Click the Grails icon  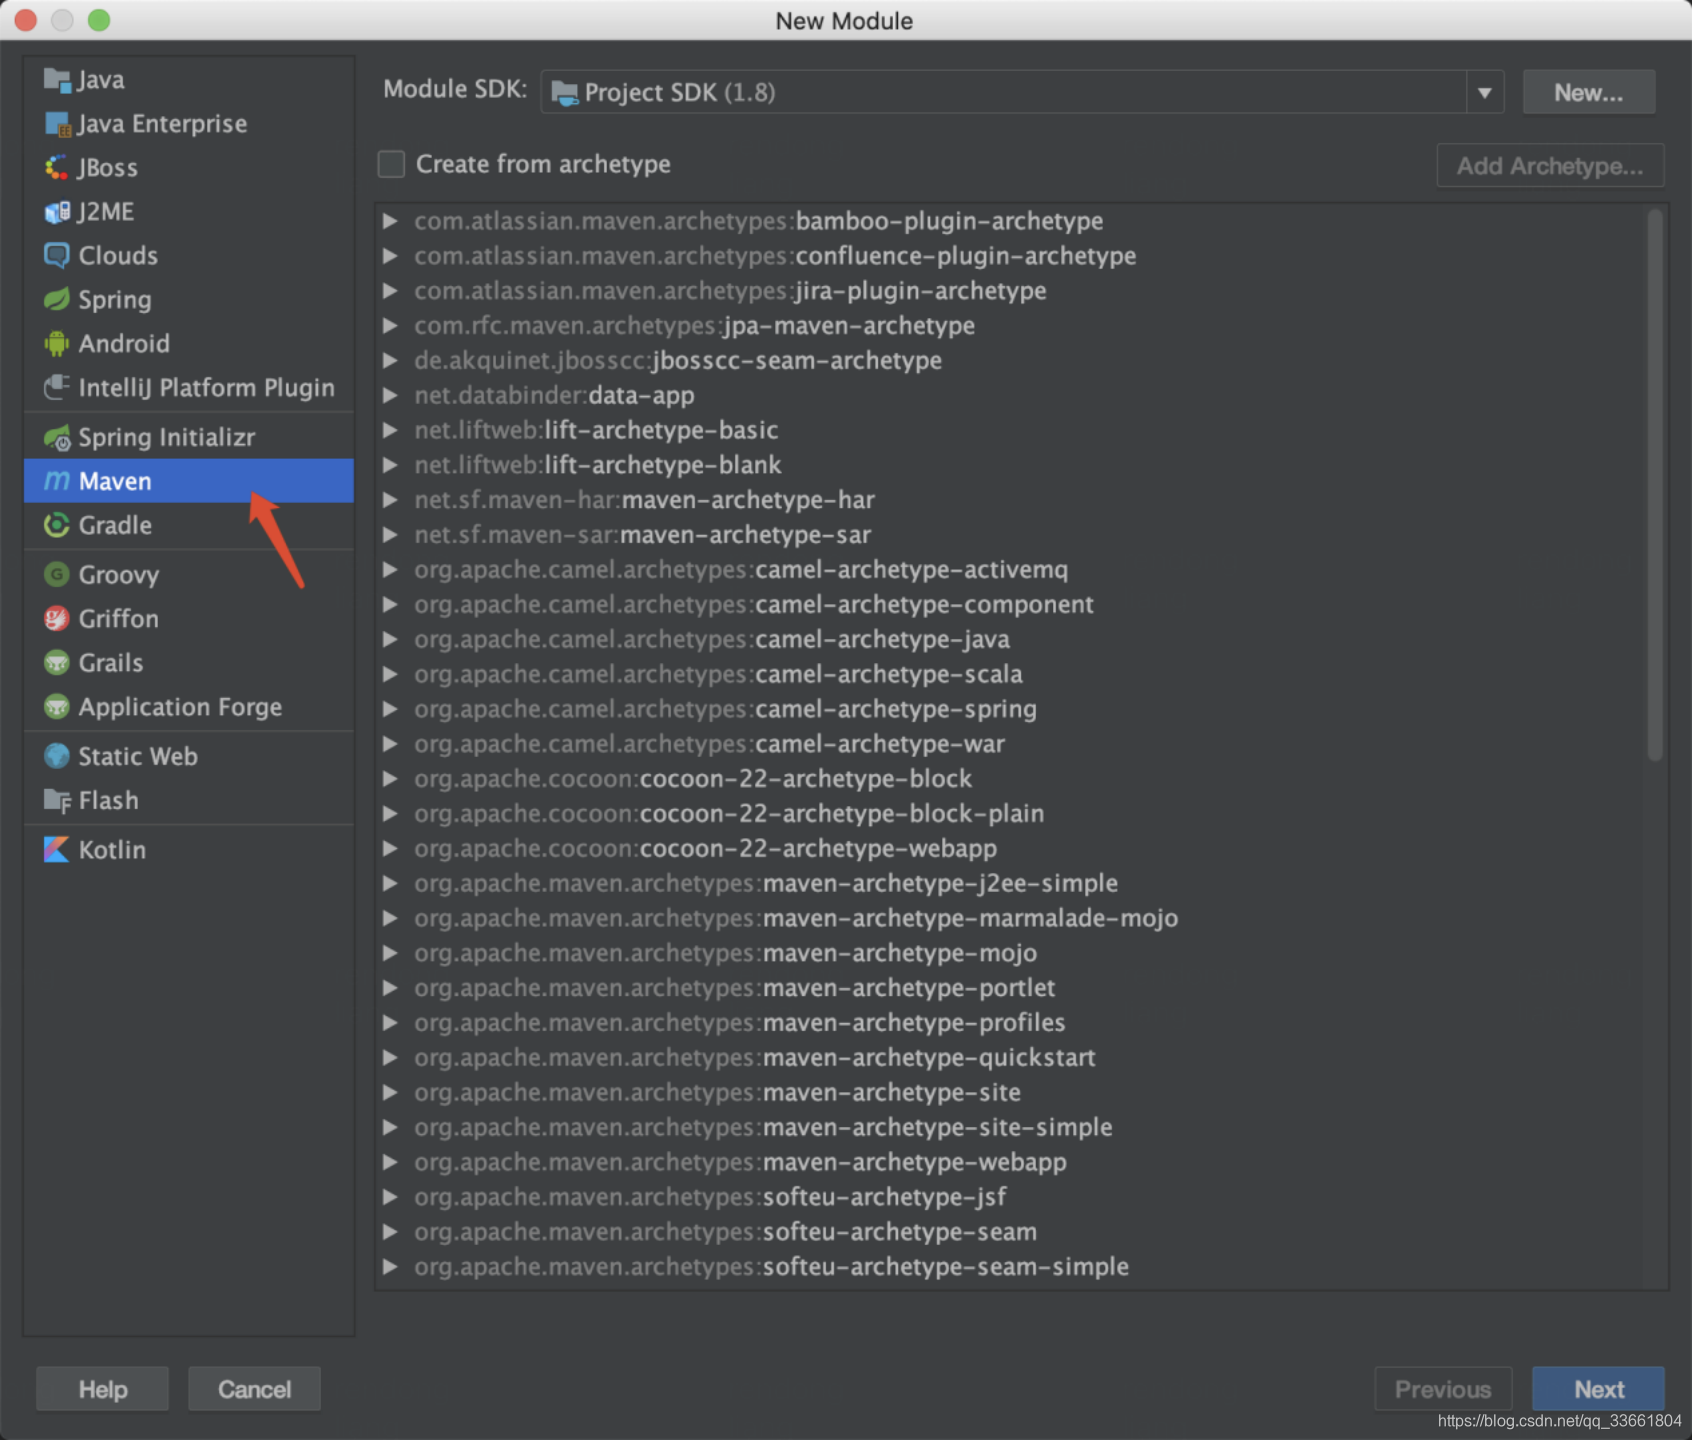point(57,663)
